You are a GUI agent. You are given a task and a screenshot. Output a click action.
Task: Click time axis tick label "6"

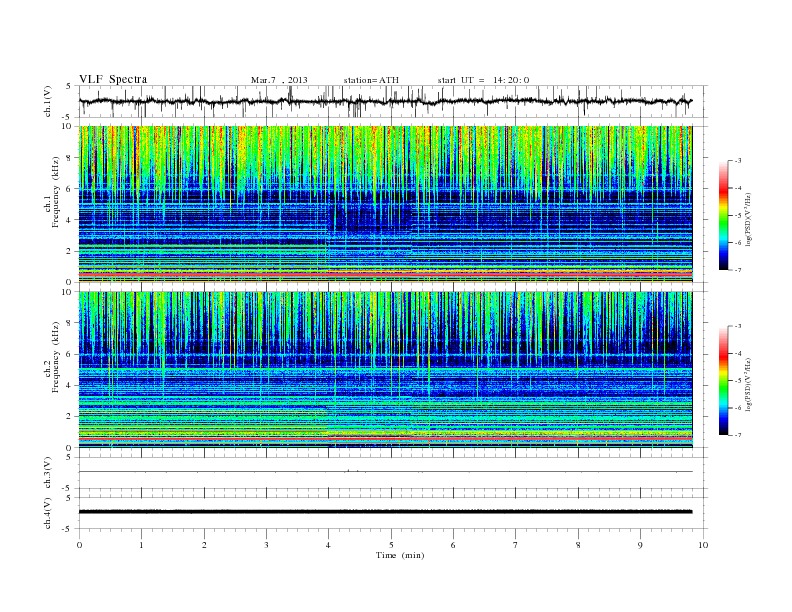click(x=453, y=545)
